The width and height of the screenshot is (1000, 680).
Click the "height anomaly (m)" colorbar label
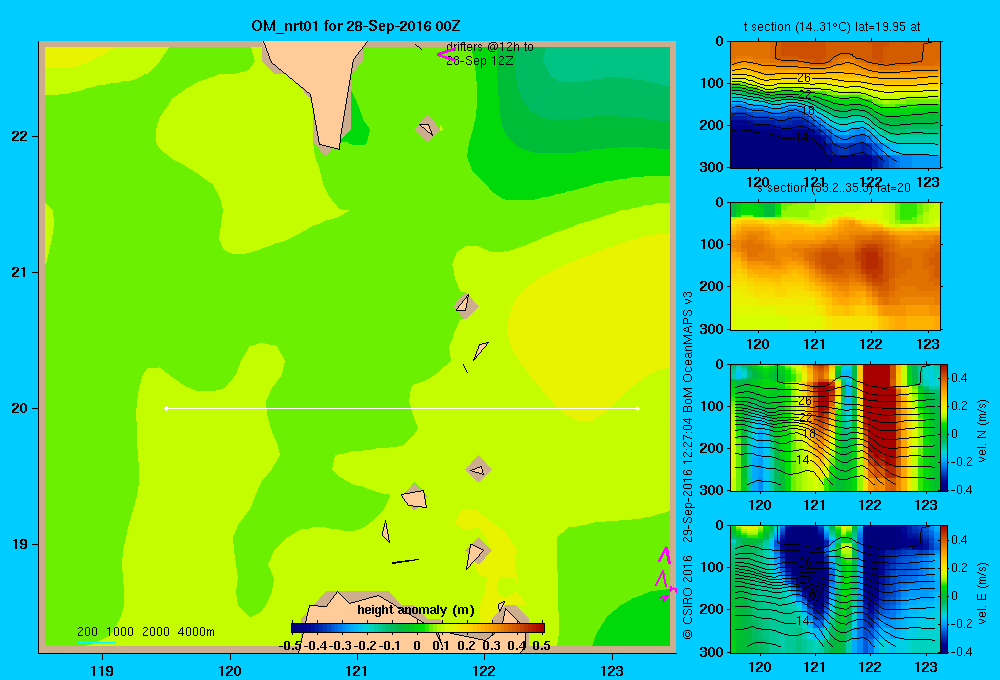pos(416,610)
